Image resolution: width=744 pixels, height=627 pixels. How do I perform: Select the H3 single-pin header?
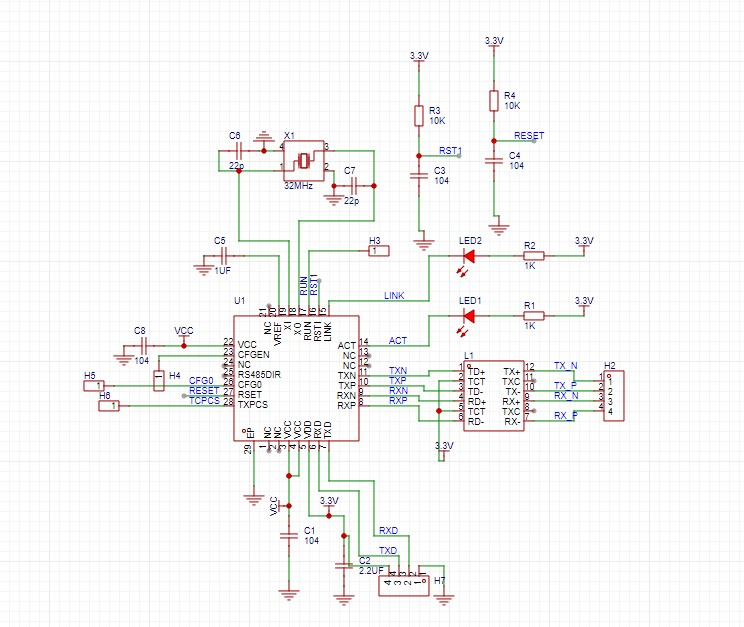click(x=379, y=251)
